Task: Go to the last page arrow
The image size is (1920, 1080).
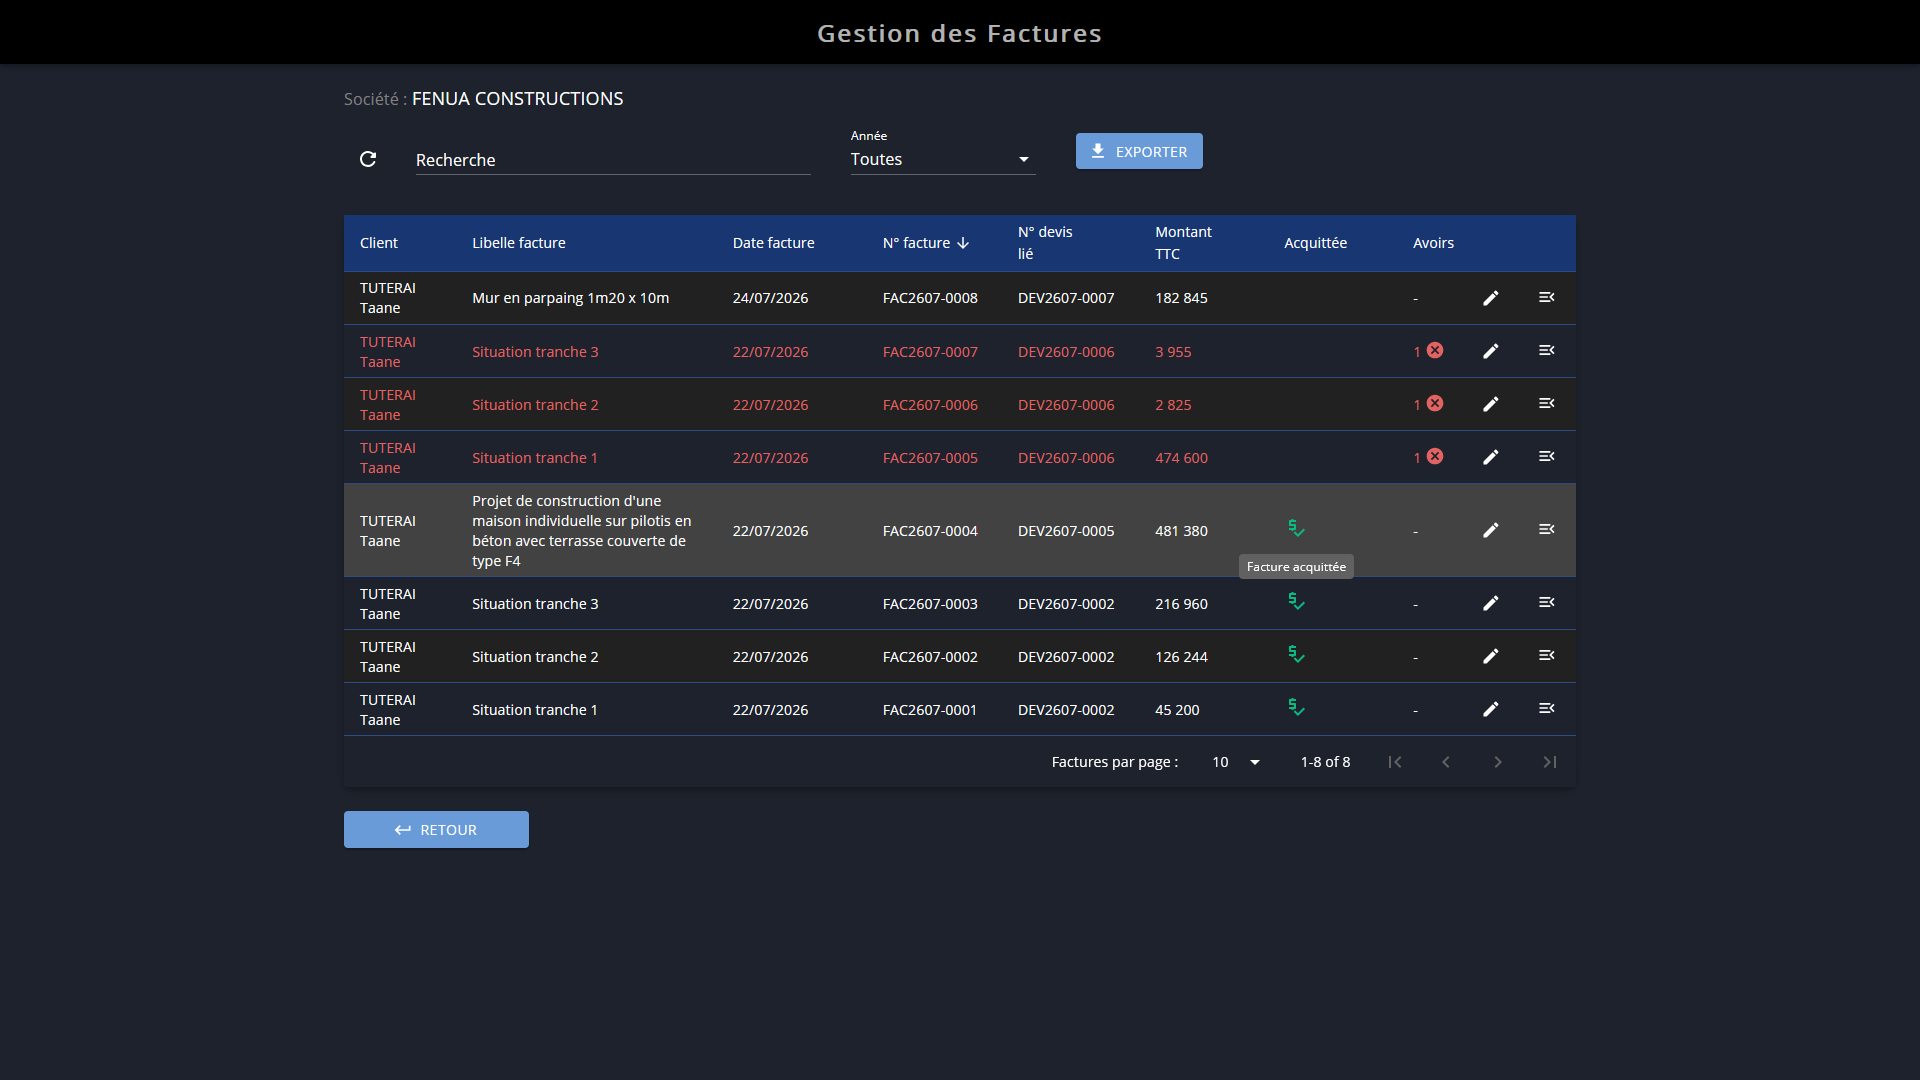Action: (1549, 762)
